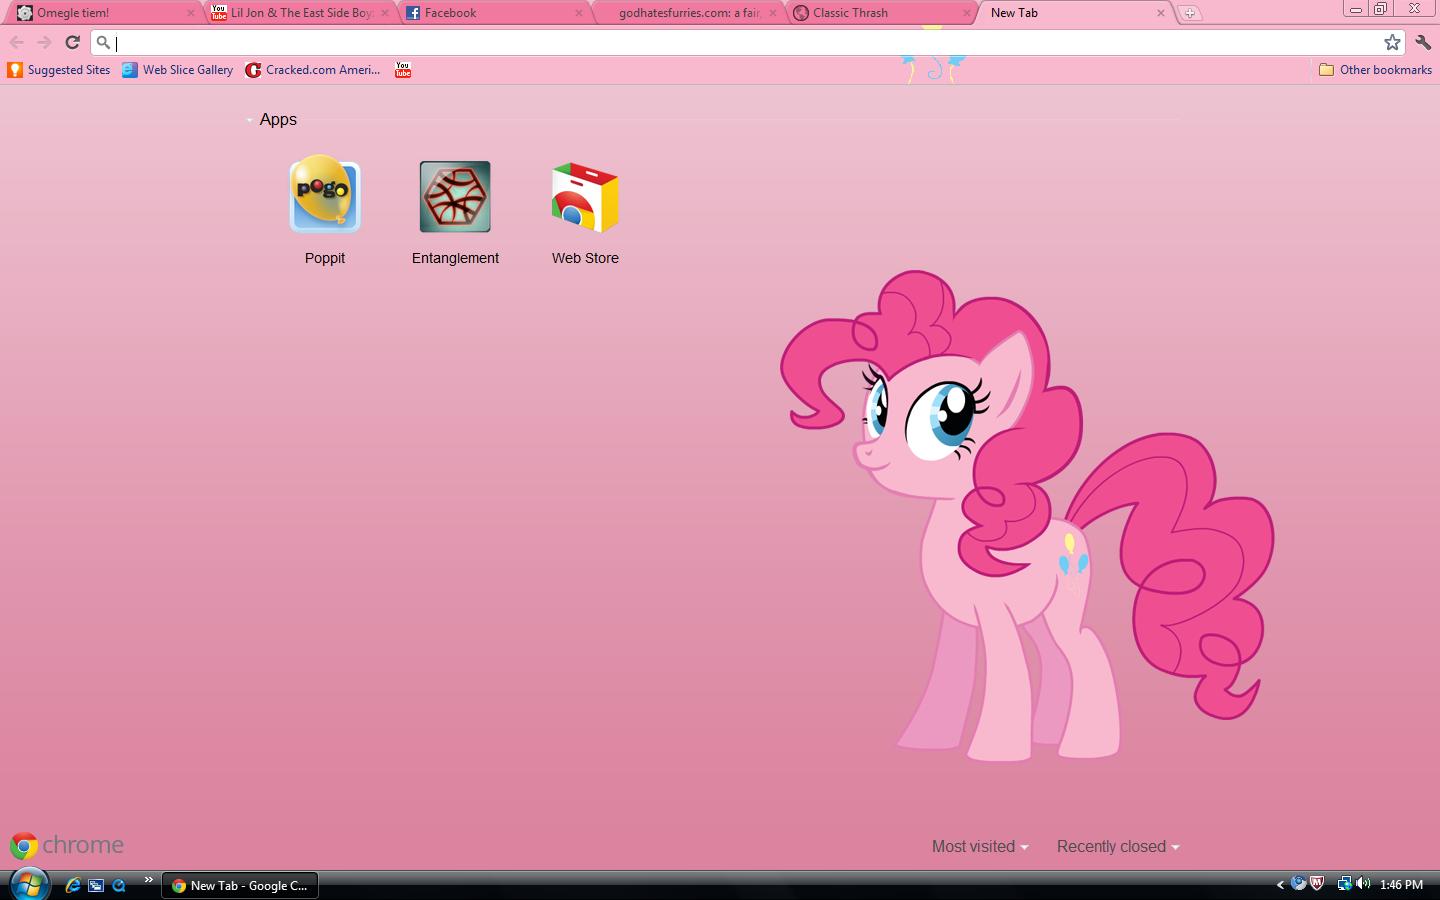Open the Suggested Sites bookmark

[59, 70]
